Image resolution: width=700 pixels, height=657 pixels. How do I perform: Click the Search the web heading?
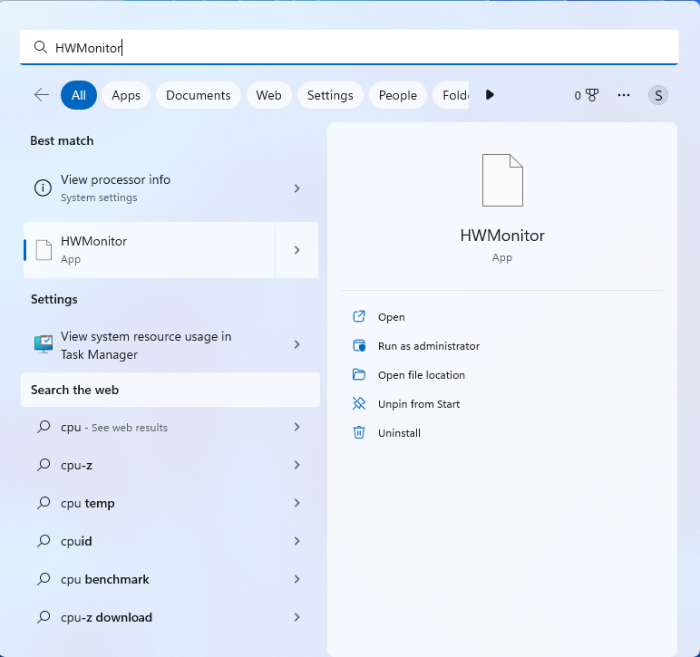coord(75,390)
